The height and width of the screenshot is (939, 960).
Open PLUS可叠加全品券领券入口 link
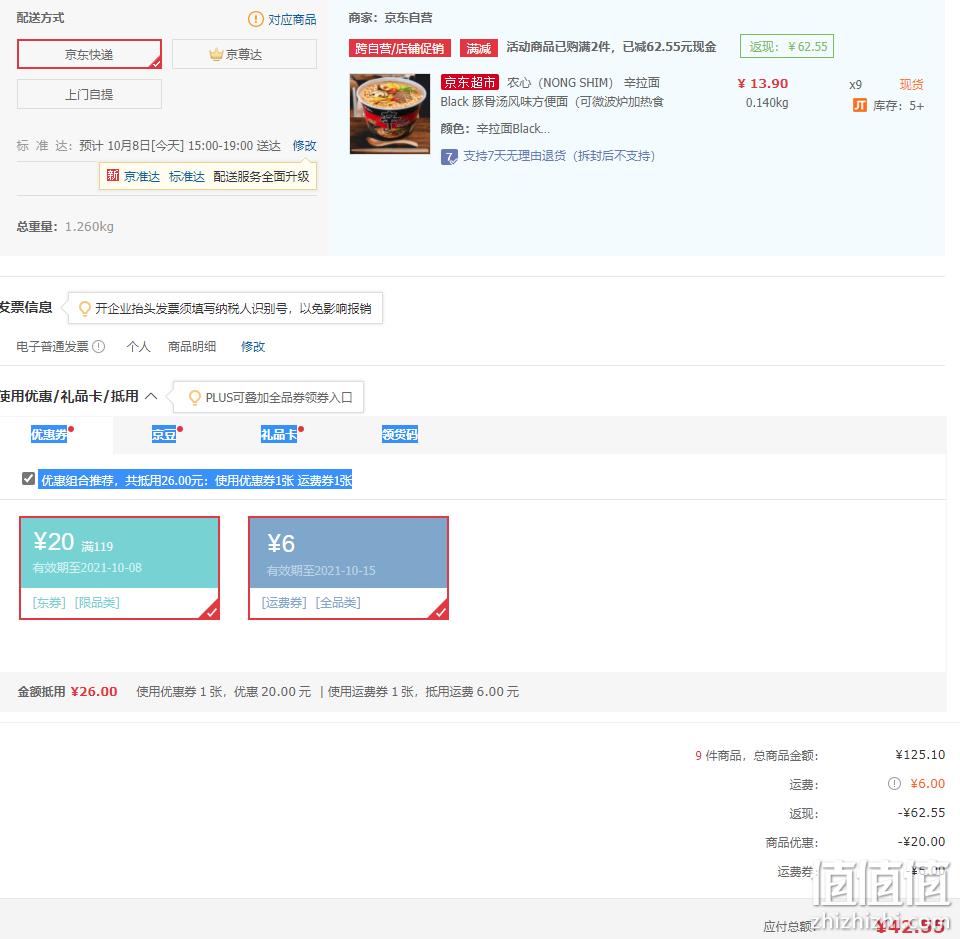pos(279,398)
